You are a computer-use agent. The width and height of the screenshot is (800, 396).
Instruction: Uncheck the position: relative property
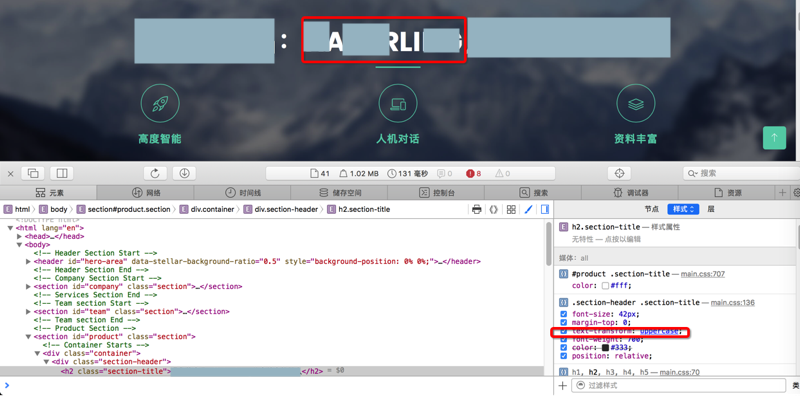tap(564, 356)
